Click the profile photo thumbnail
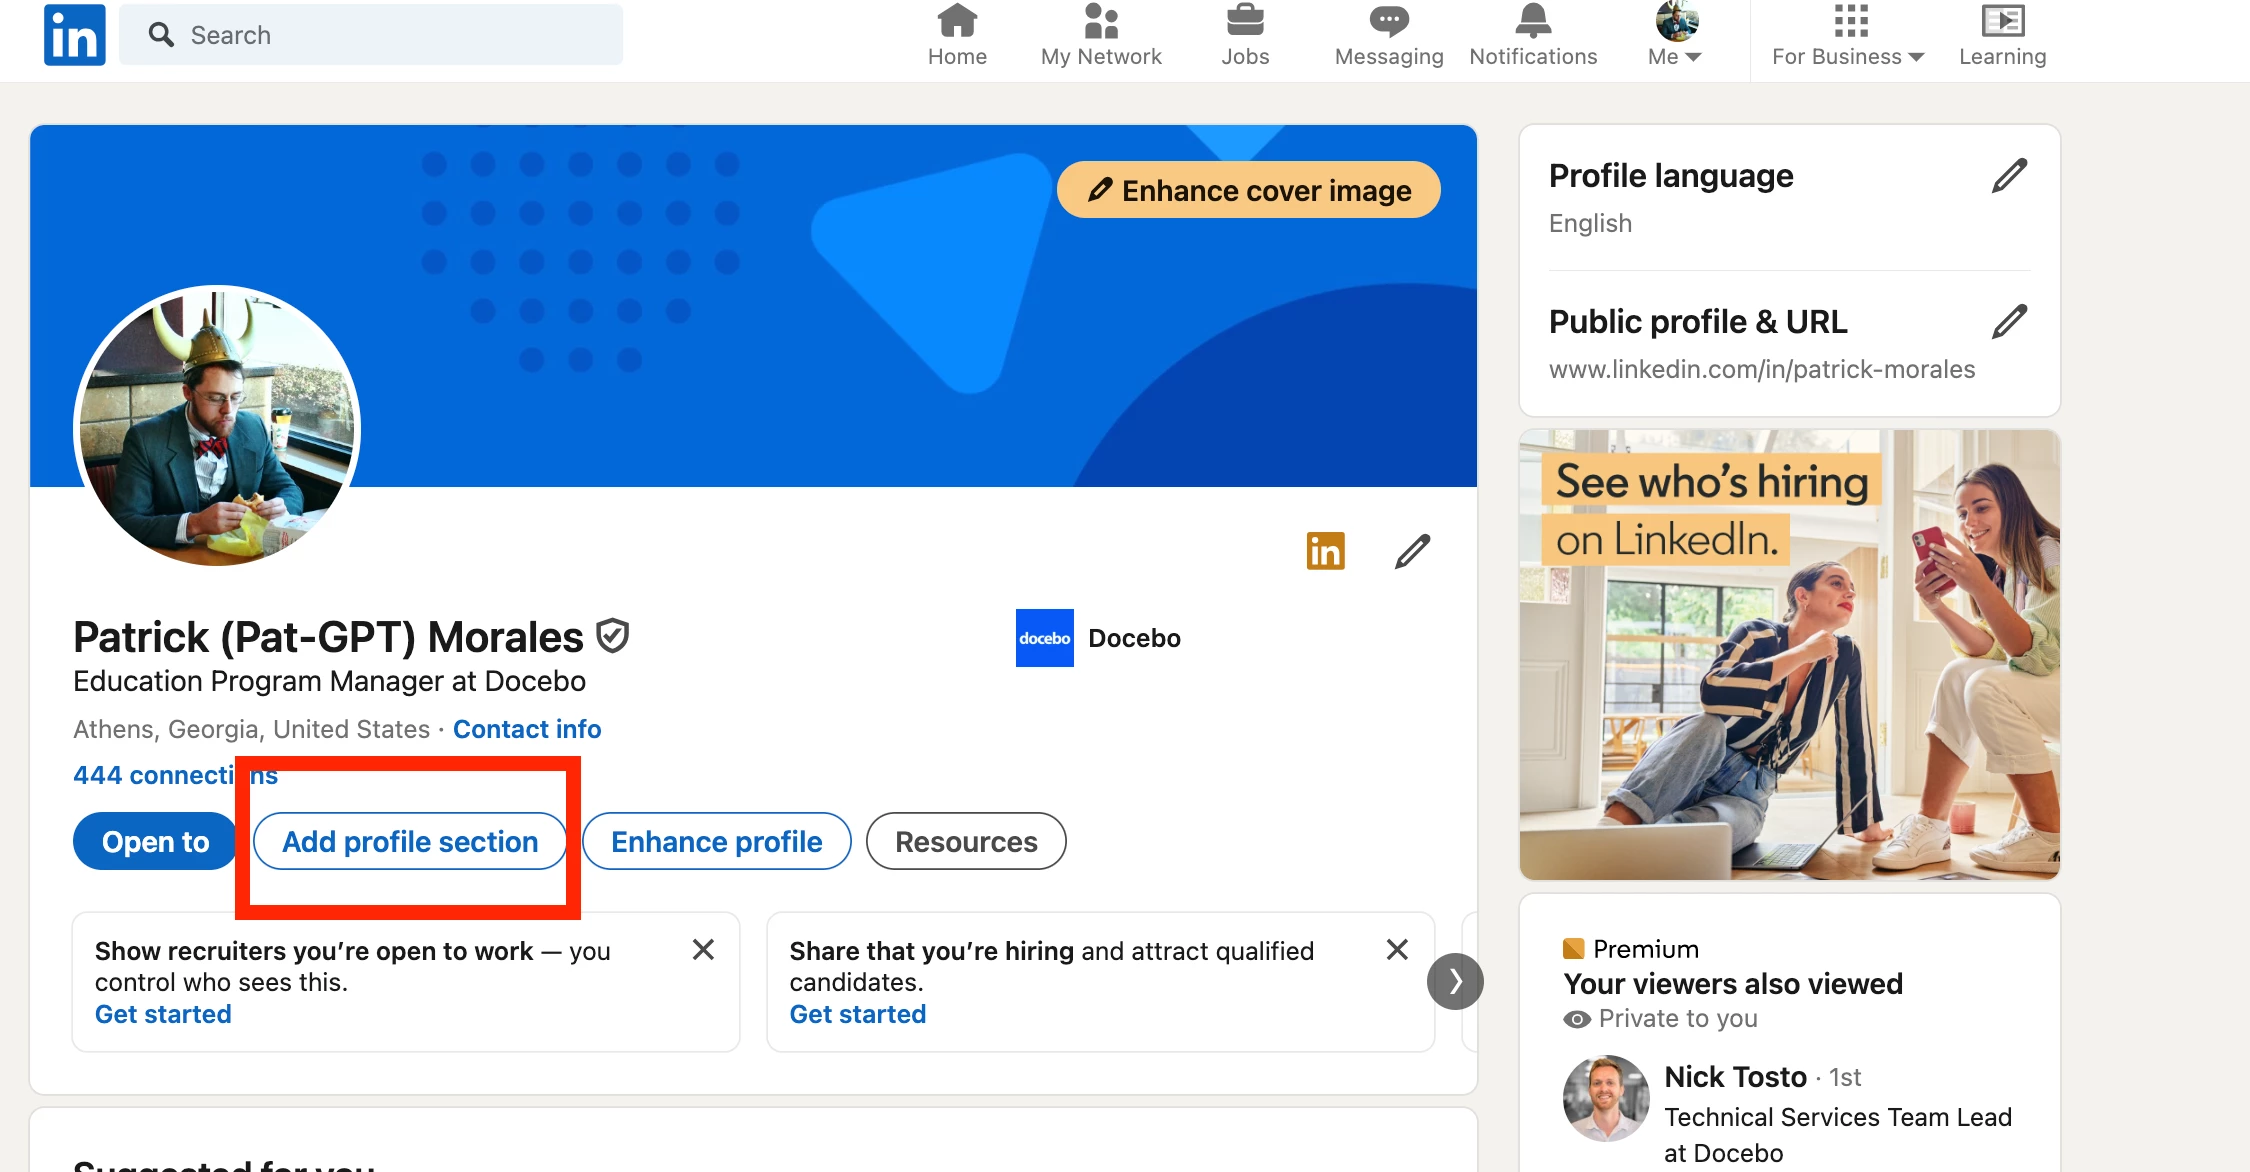 [x=217, y=426]
